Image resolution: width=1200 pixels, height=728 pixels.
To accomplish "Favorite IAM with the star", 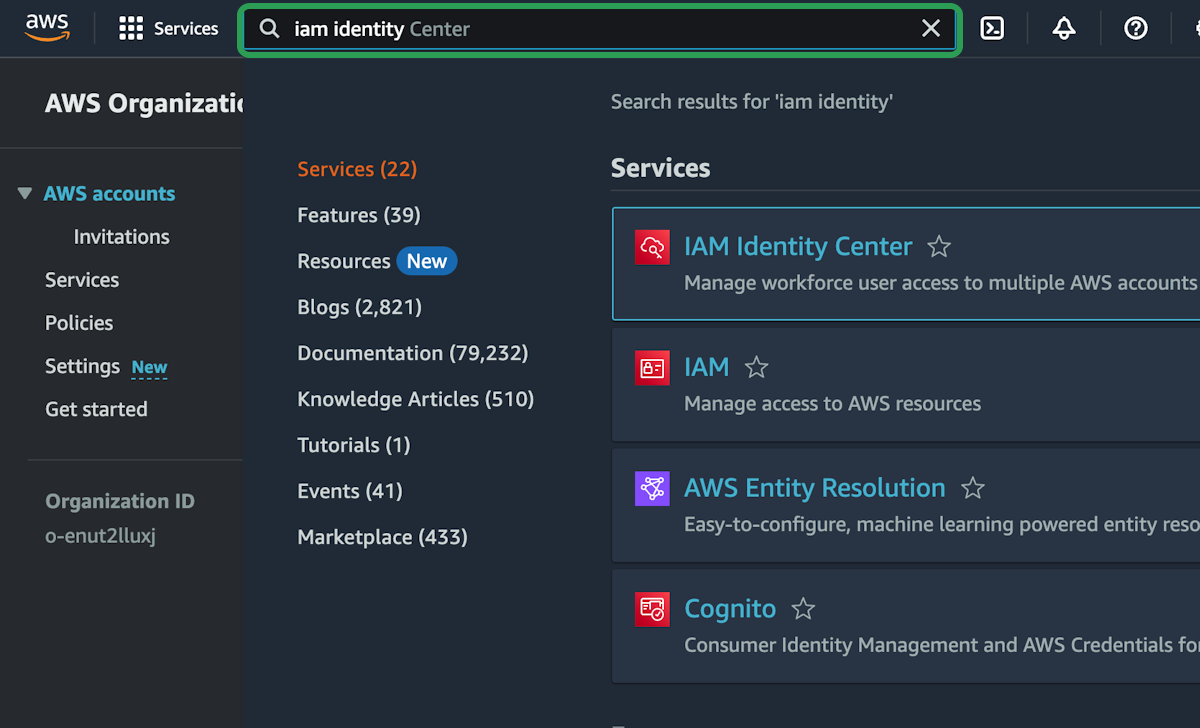I will [x=757, y=368].
